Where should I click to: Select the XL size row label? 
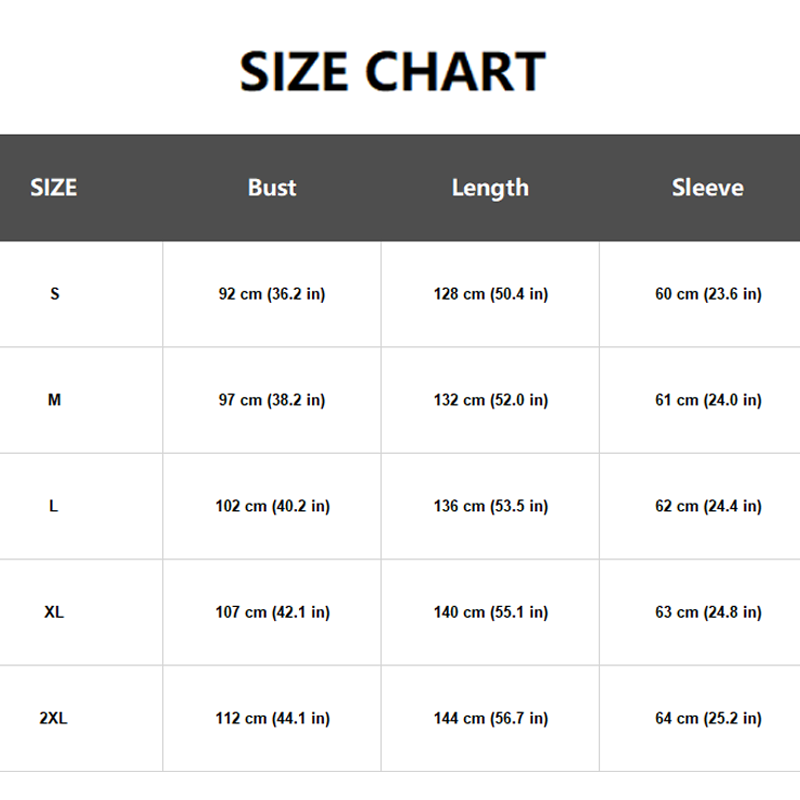tap(54, 612)
